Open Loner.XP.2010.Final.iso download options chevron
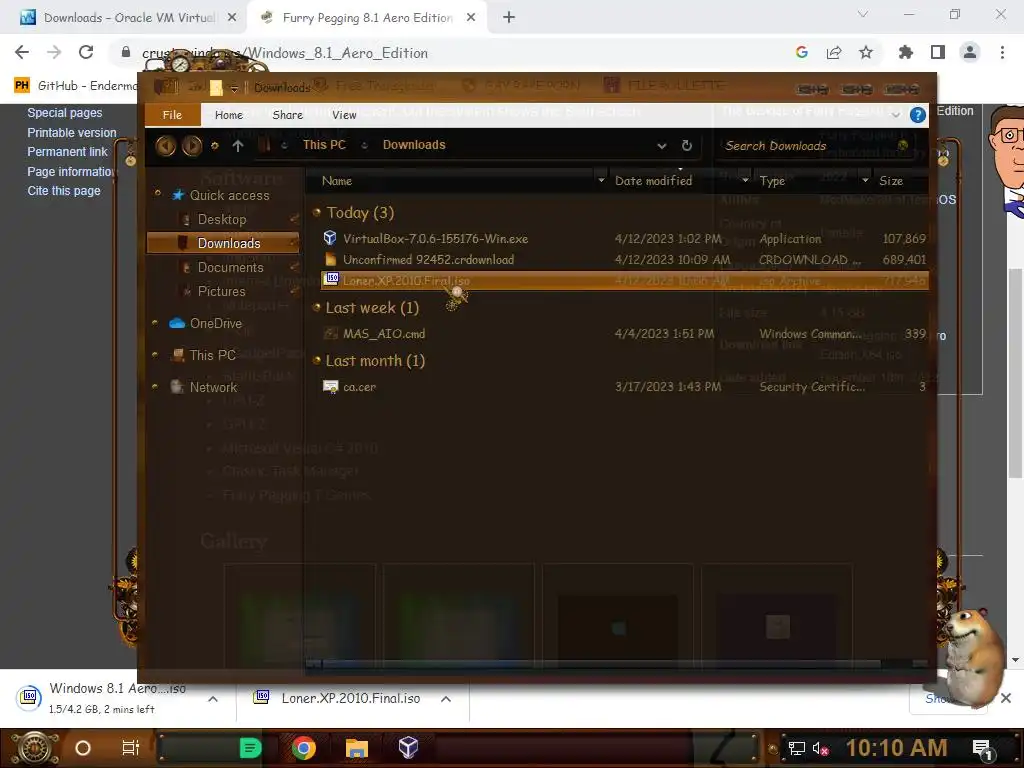The width and height of the screenshot is (1024, 768). [x=446, y=699]
